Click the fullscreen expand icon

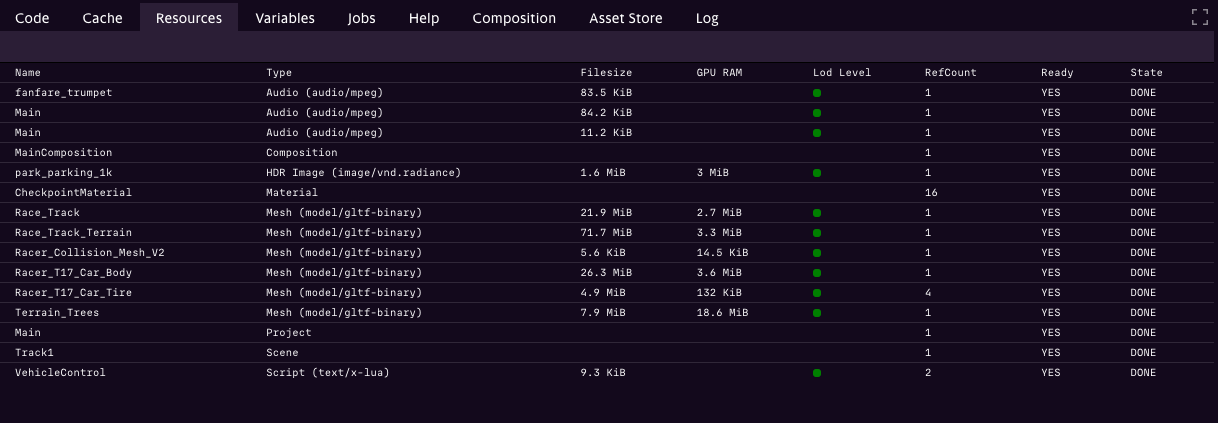[1200, 17]
